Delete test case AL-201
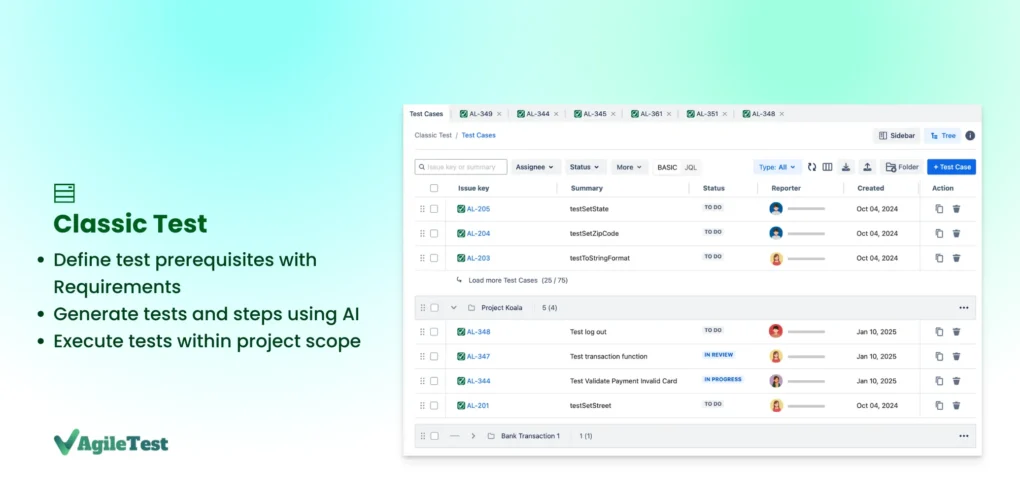Viewport: 1020px width, 499px height. pos(956,405)
